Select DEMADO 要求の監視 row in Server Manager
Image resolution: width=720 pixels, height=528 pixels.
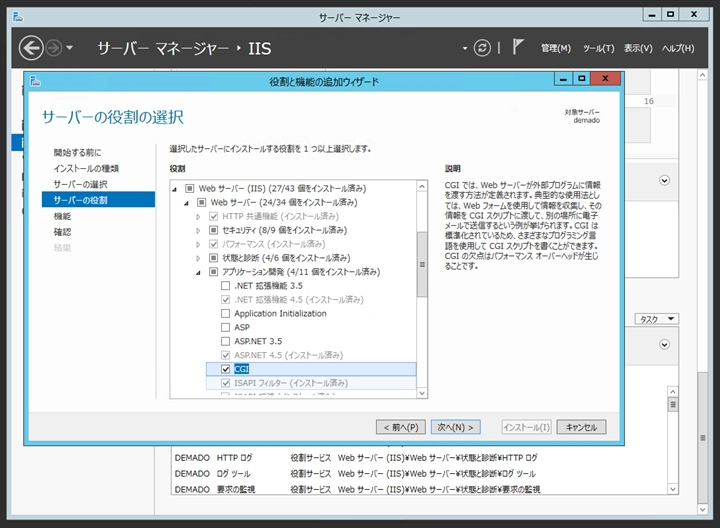[x=420, y=489]
